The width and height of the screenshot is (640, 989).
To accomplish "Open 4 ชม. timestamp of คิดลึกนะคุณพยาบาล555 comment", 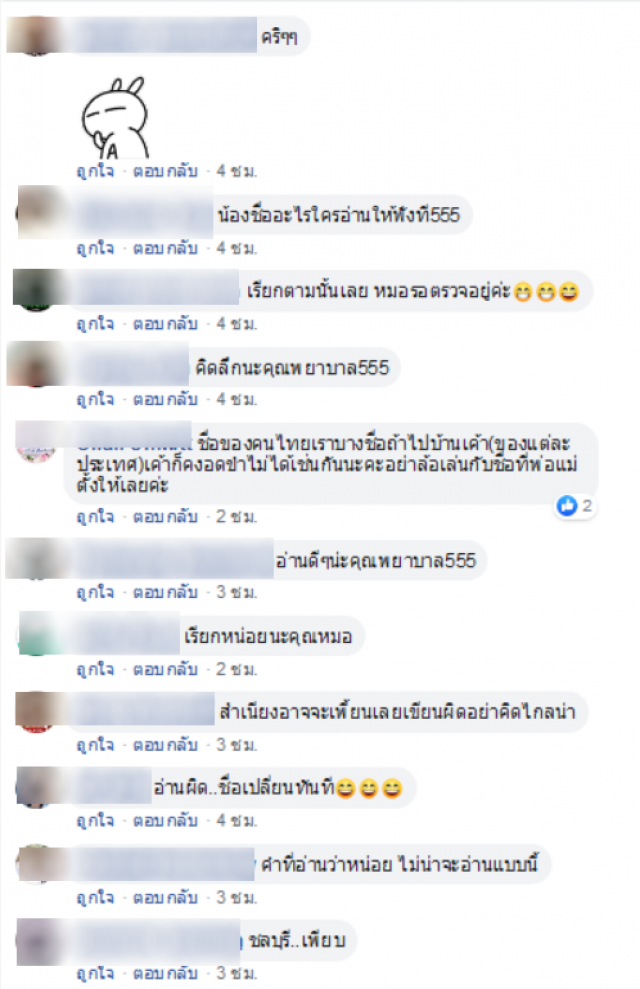I will pyautogui.click(x=236, y=399).
